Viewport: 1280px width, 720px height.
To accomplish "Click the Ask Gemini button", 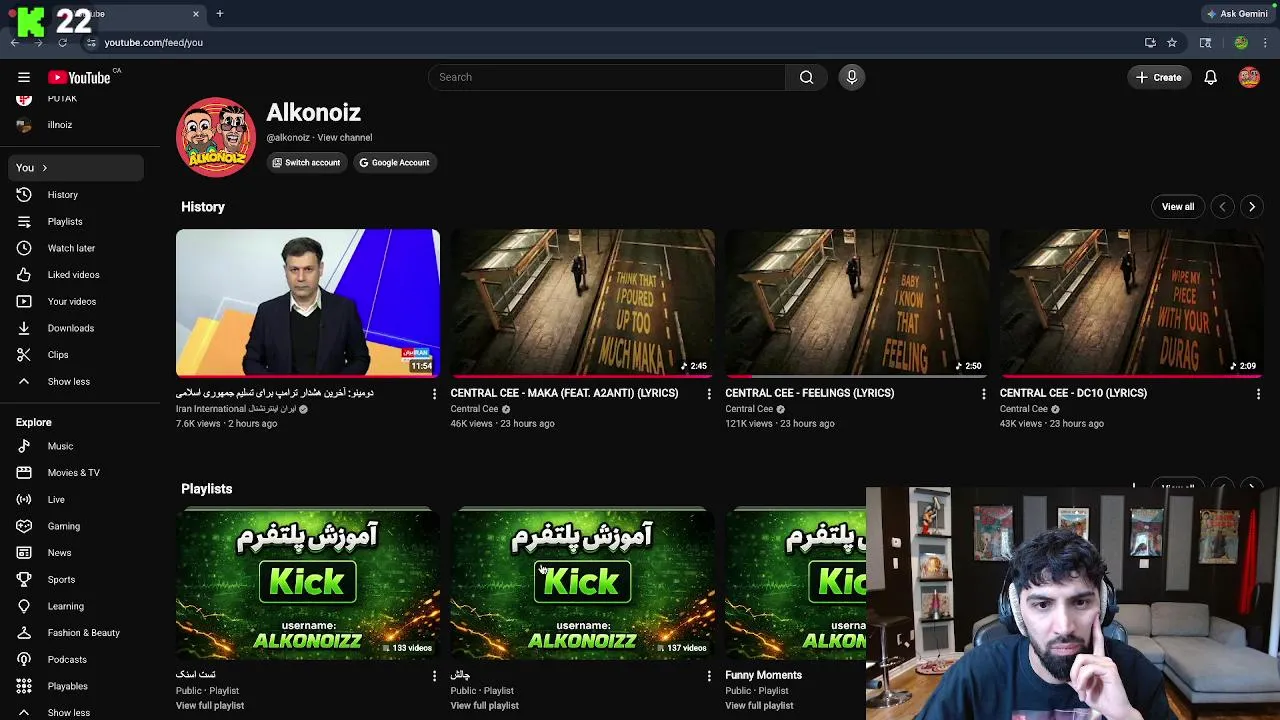I will click(1237, 14).
